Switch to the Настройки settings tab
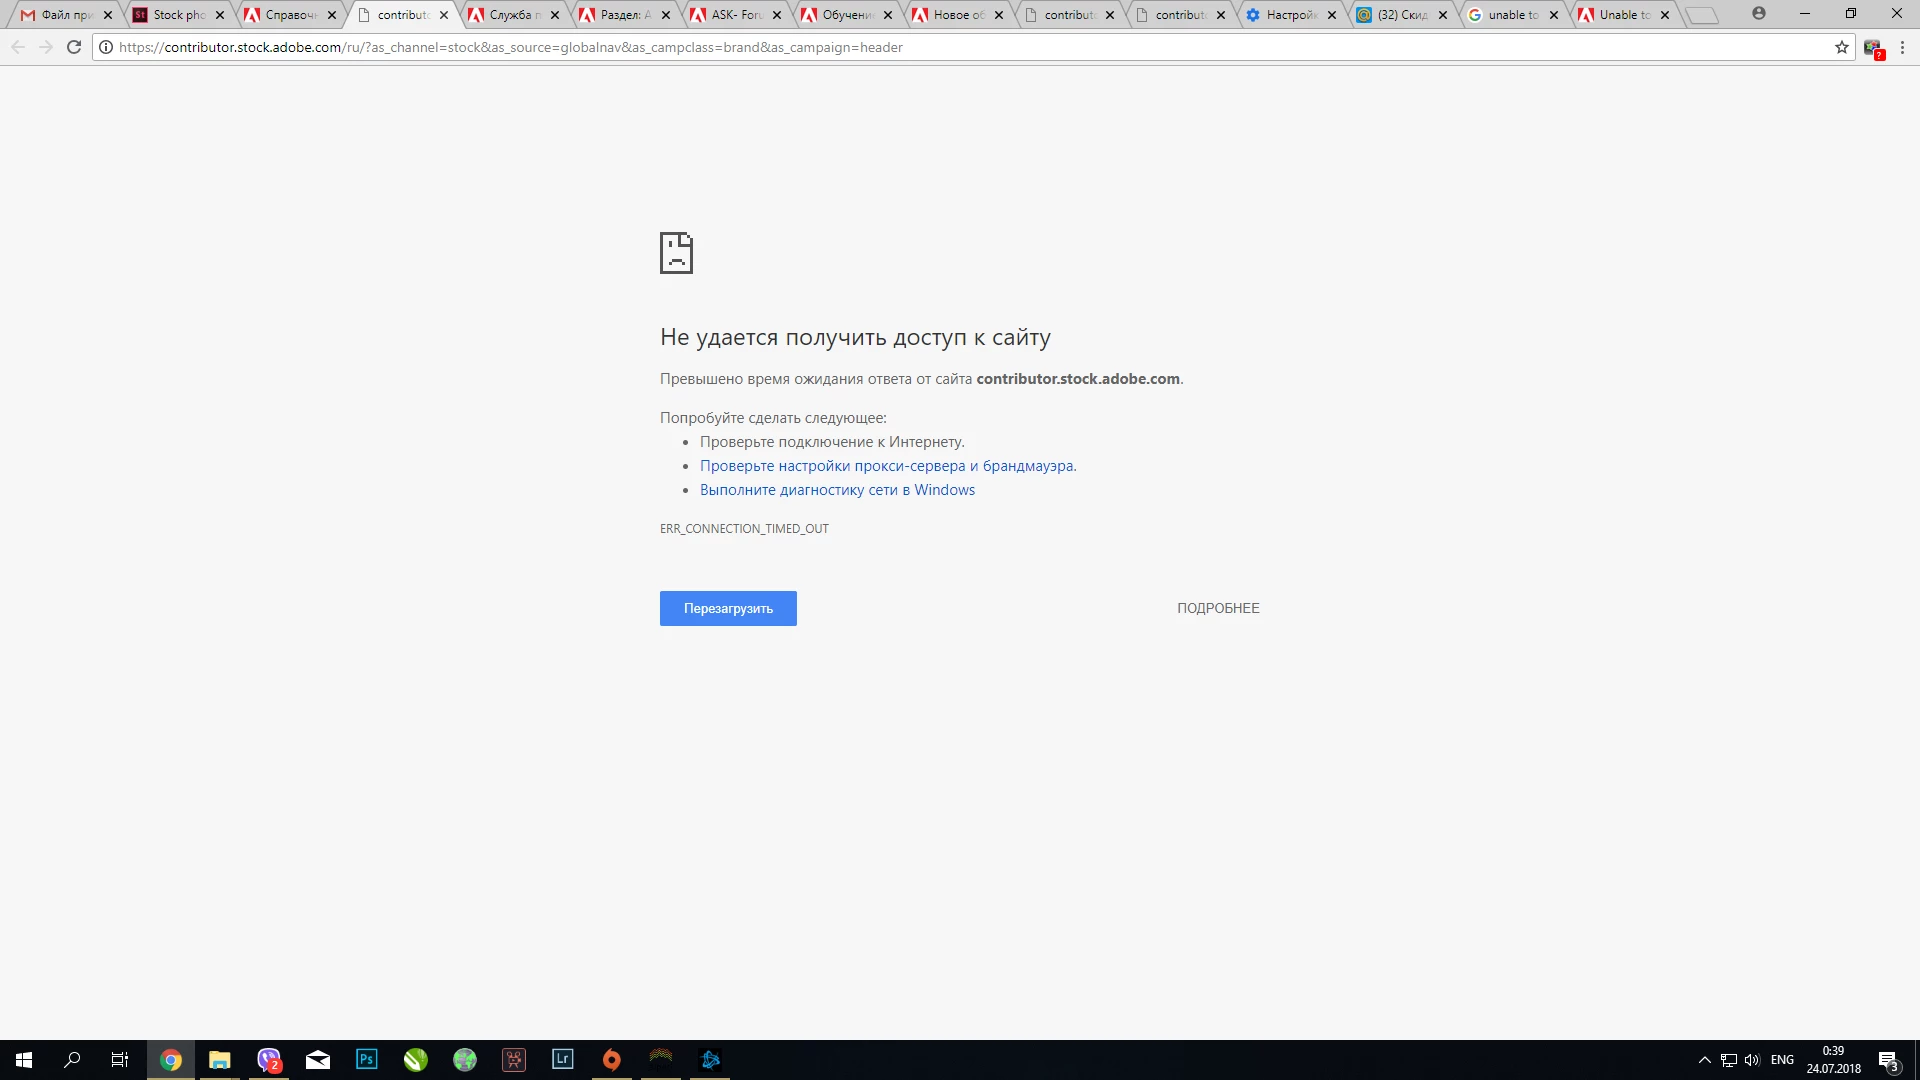The height and width of the screenshot is (1080, 1920). coord(1290,15)
